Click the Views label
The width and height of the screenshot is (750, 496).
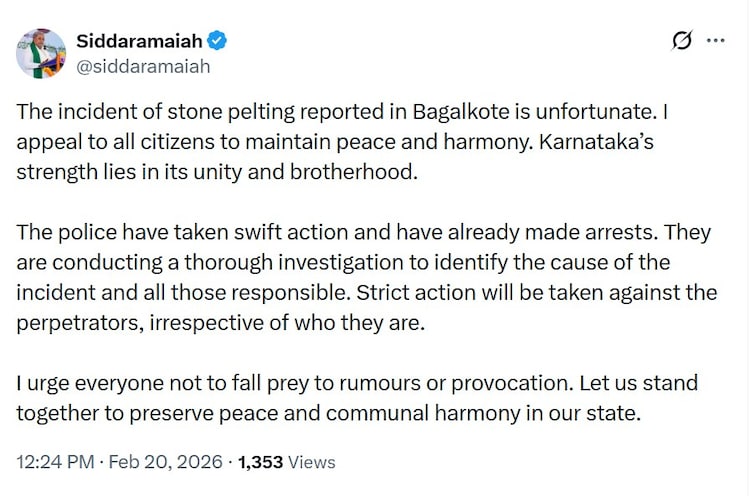pos(312,463)
